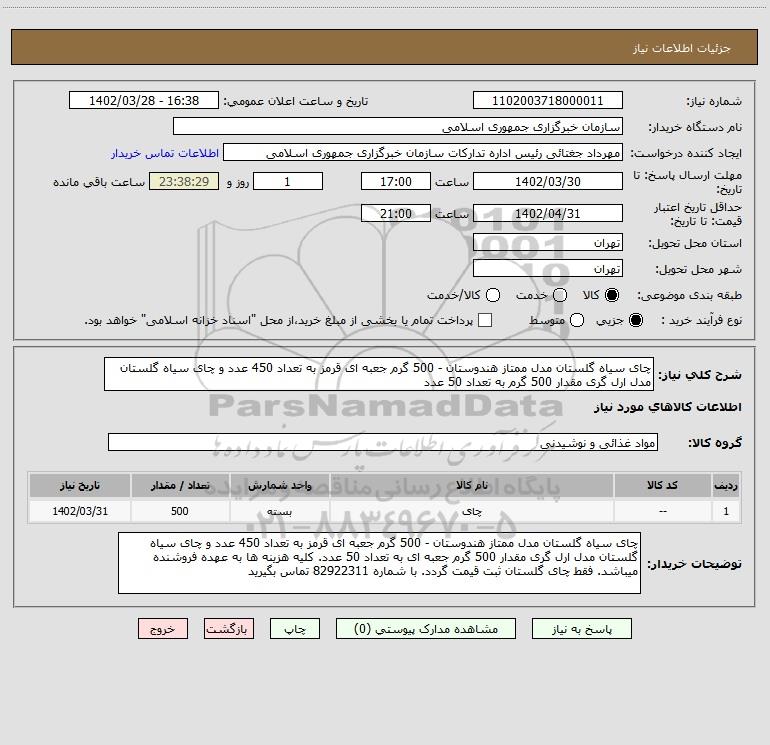The width and height of the screenshot is (770, 745).
Task: Click the اطلاعات کالاهای مورد نیاز heading
Action: (x=667, y=407)
